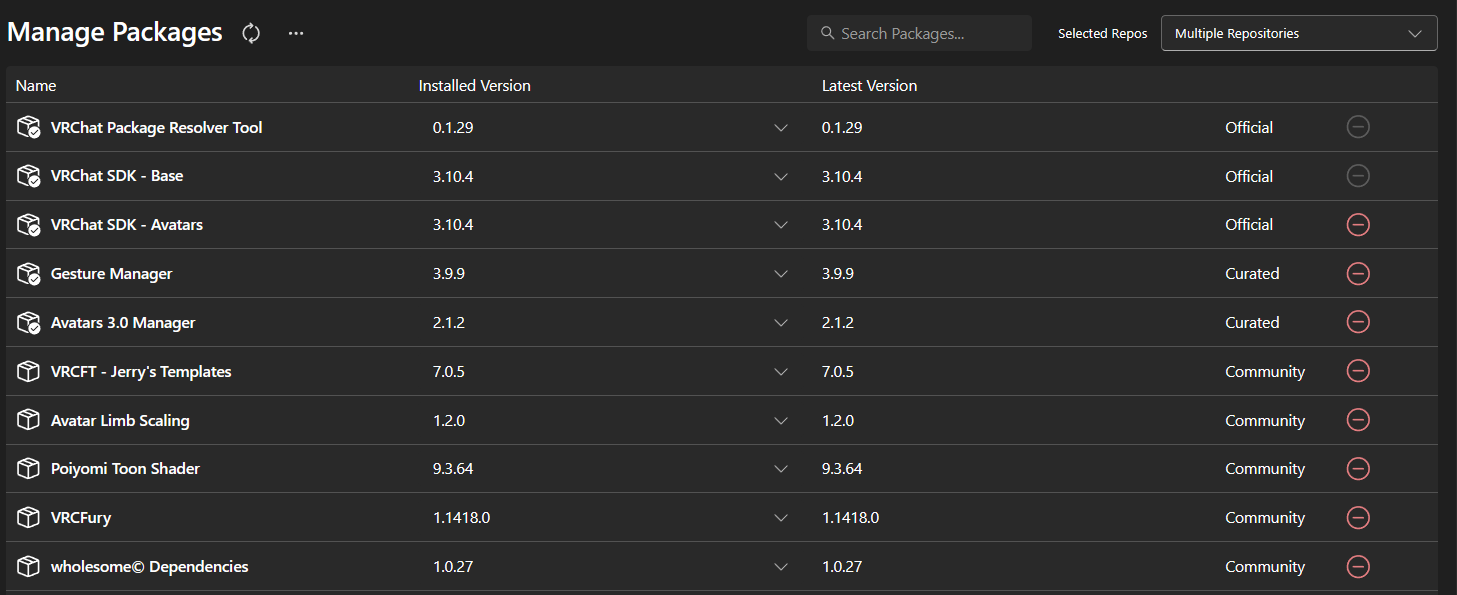1457x595 pixels.
Task: Click VRCFT - Jerry's Templates package icon
Action: click(29, 371)
